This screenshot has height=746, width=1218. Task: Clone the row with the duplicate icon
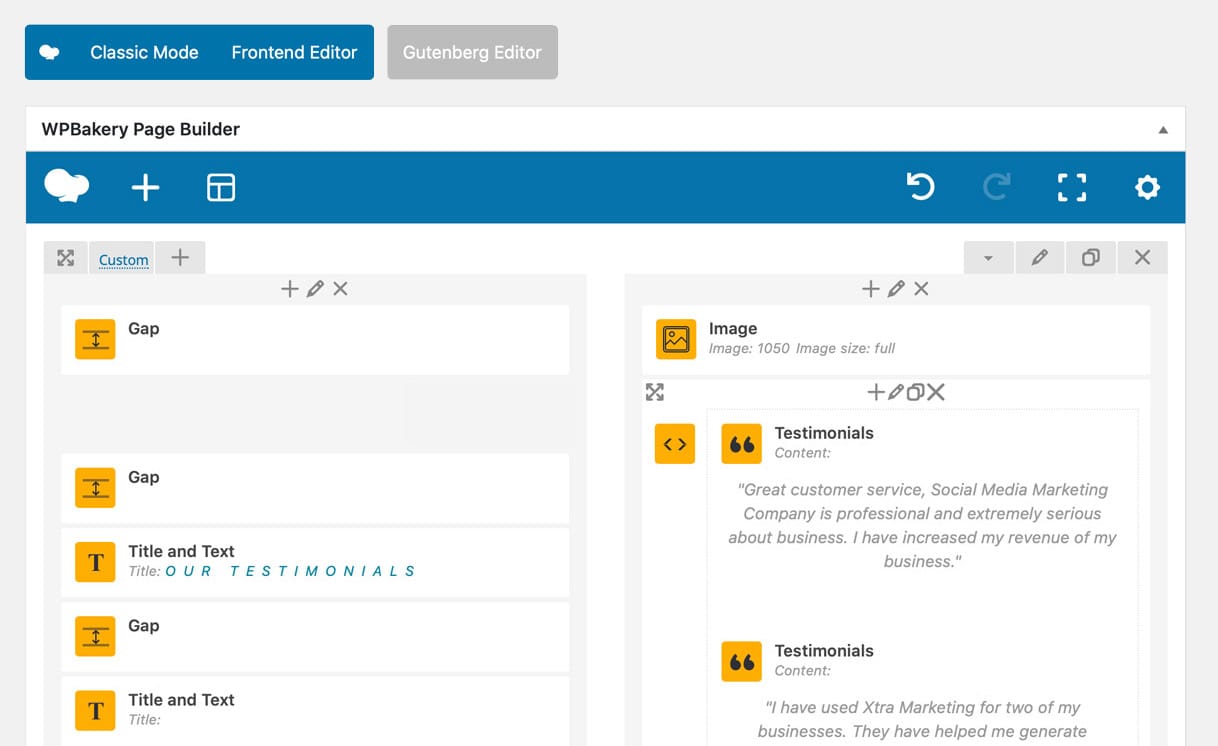[x=1091, y=258]
